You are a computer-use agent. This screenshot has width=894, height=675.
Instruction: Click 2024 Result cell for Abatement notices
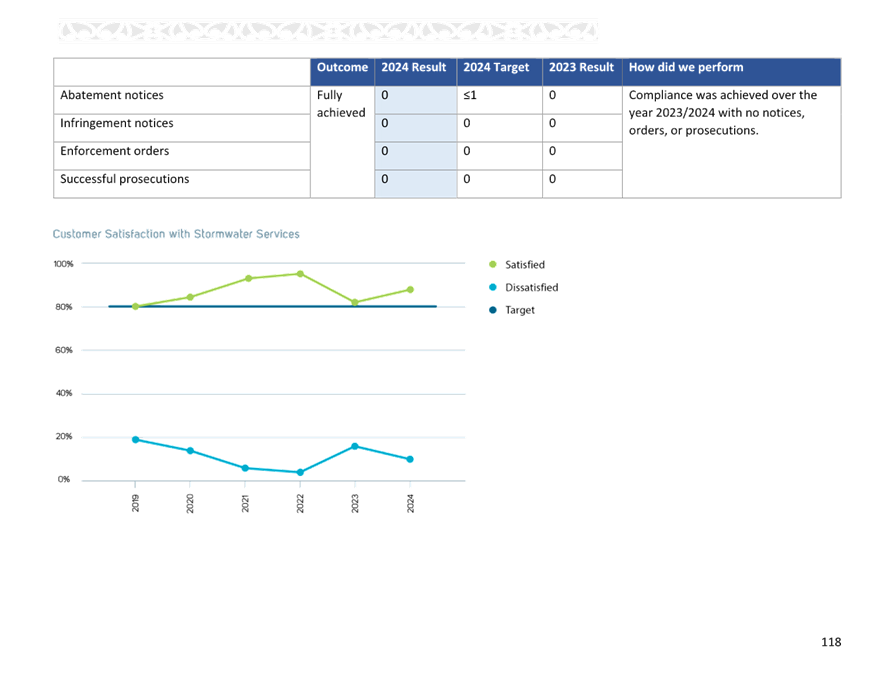click(416, 100)
